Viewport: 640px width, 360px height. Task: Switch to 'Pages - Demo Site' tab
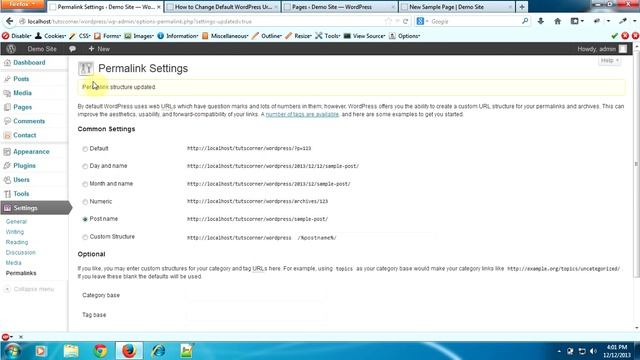pos(339,7)
